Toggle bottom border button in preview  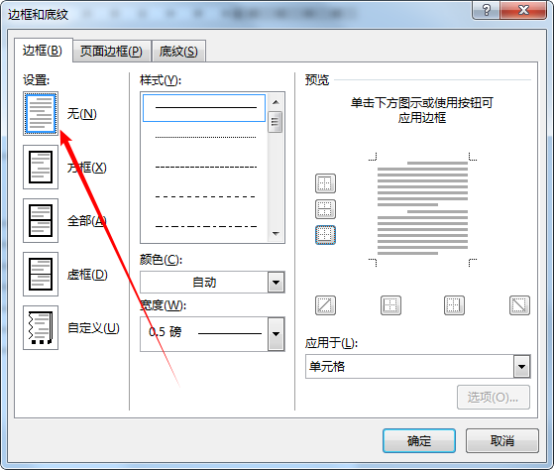click(325, 235)
